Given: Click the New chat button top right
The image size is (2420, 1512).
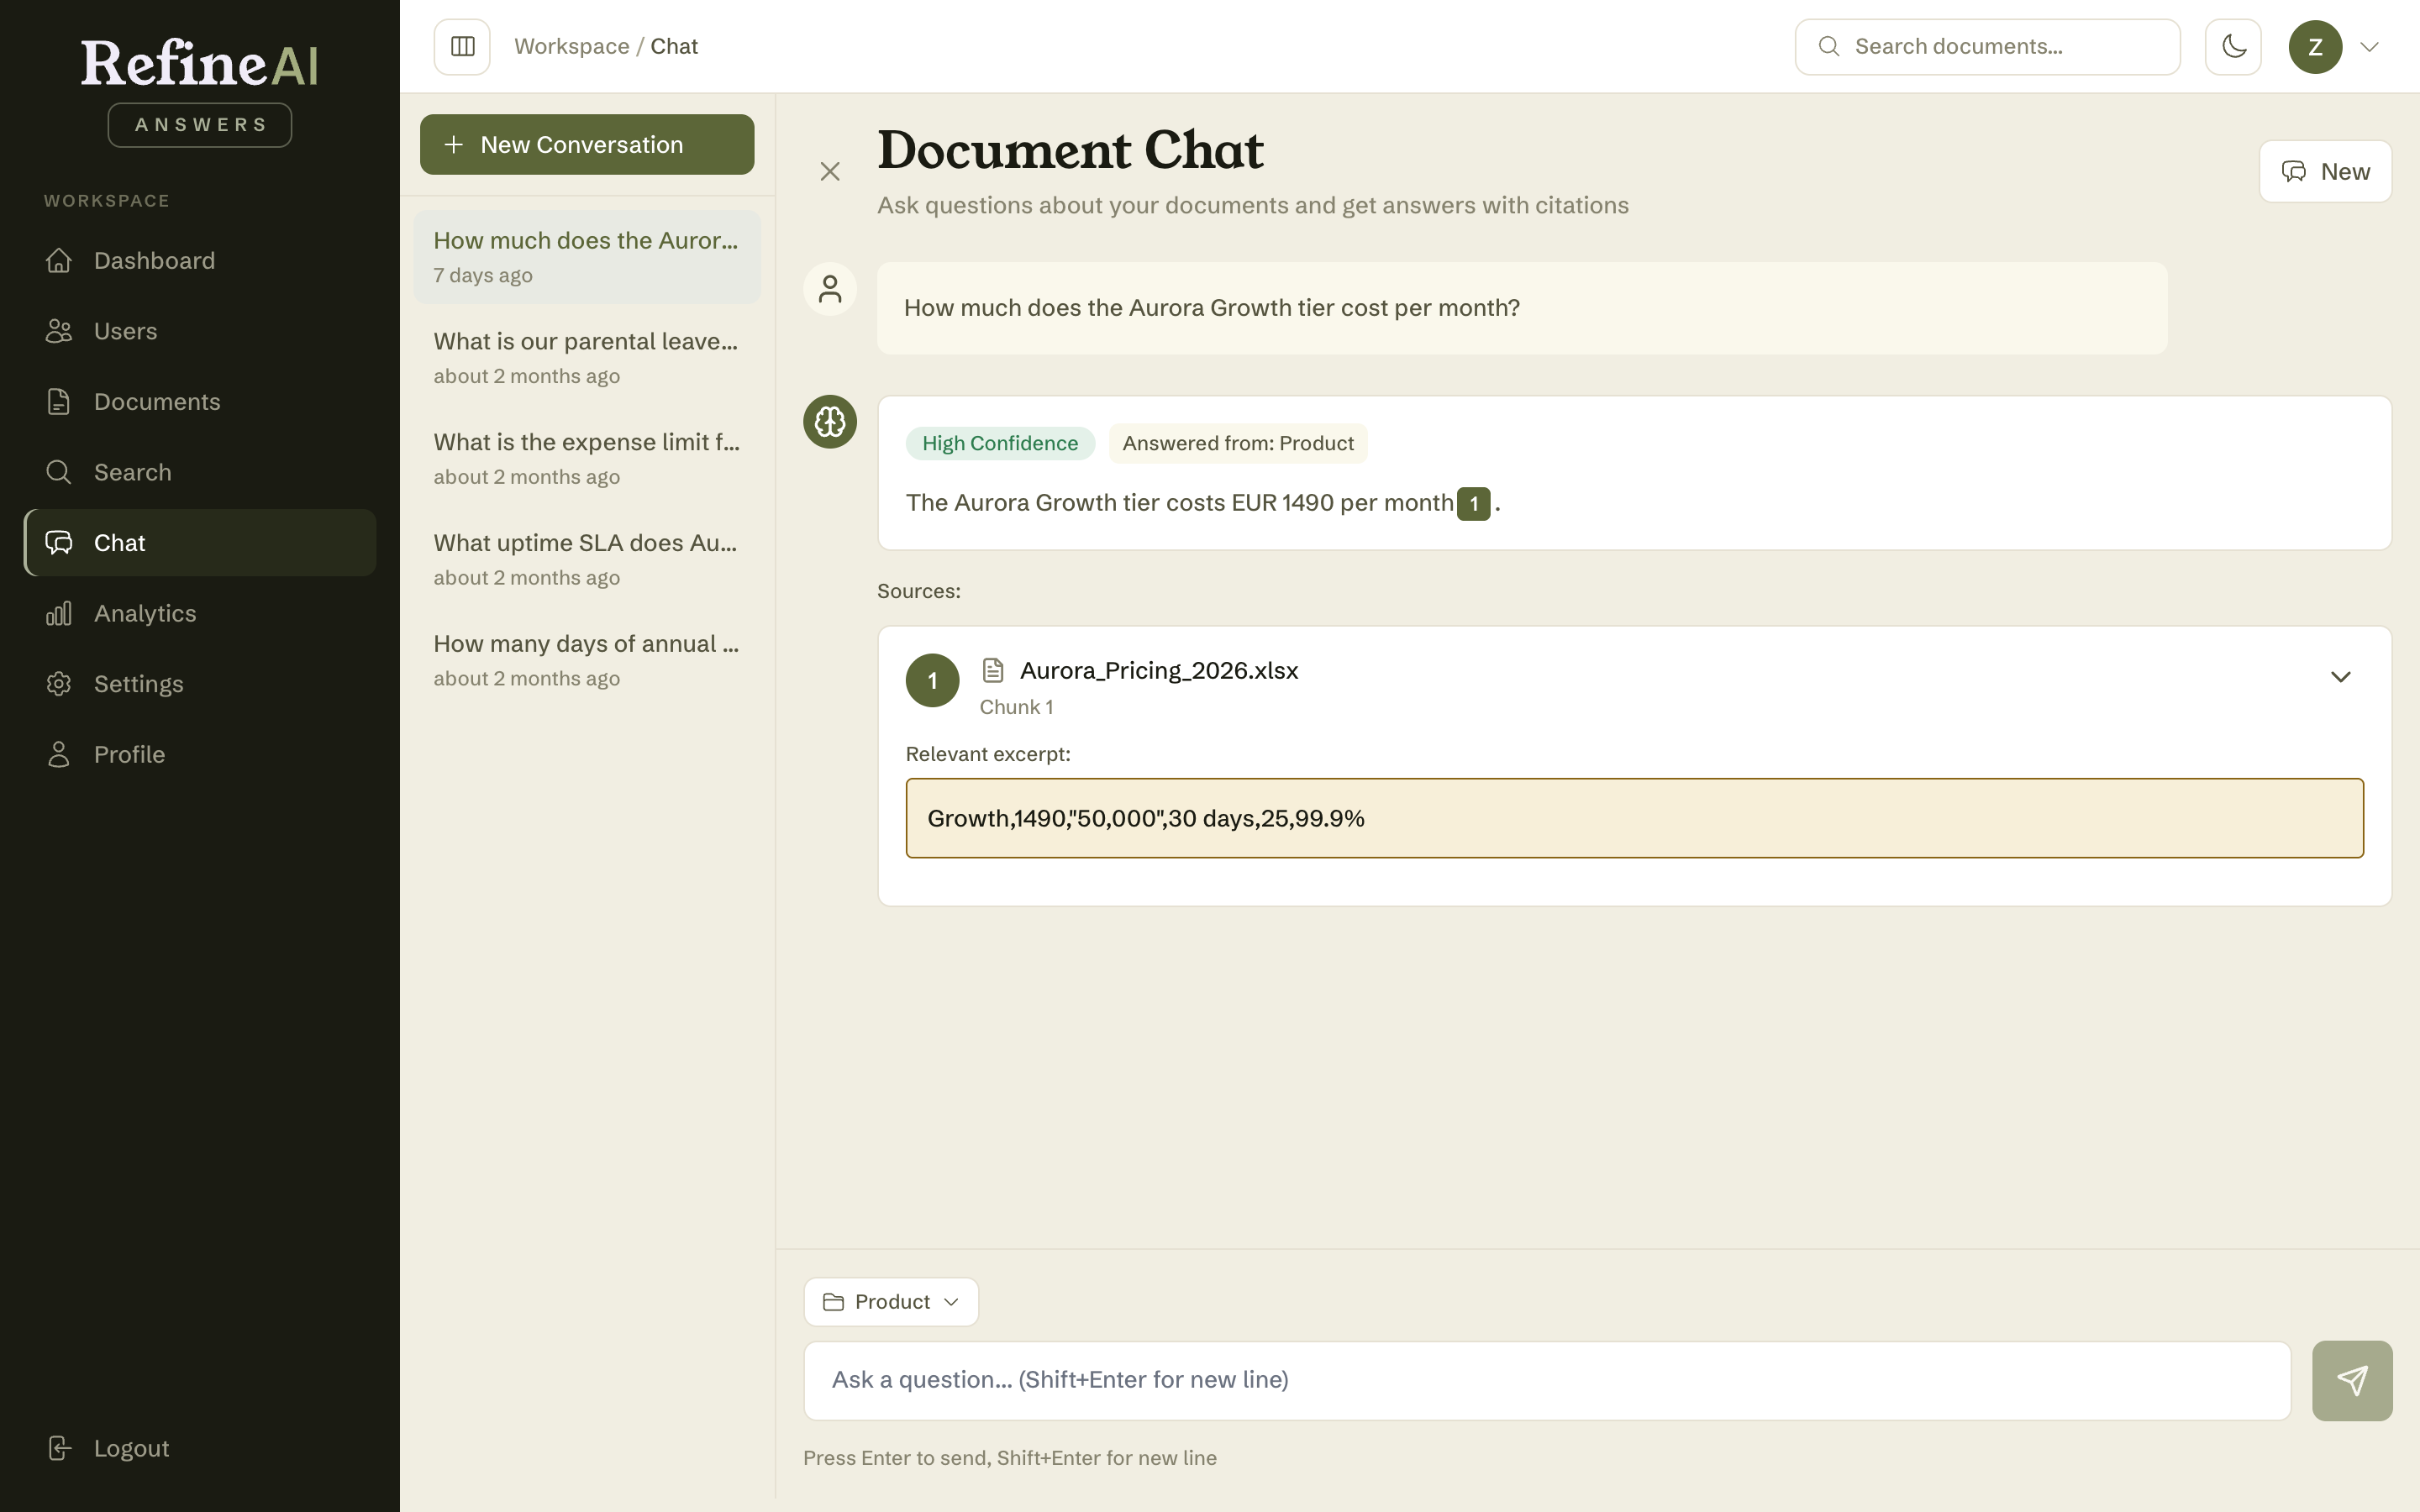Looking at the screenshot, I should pyautogui.click(x=2325, y=171).
